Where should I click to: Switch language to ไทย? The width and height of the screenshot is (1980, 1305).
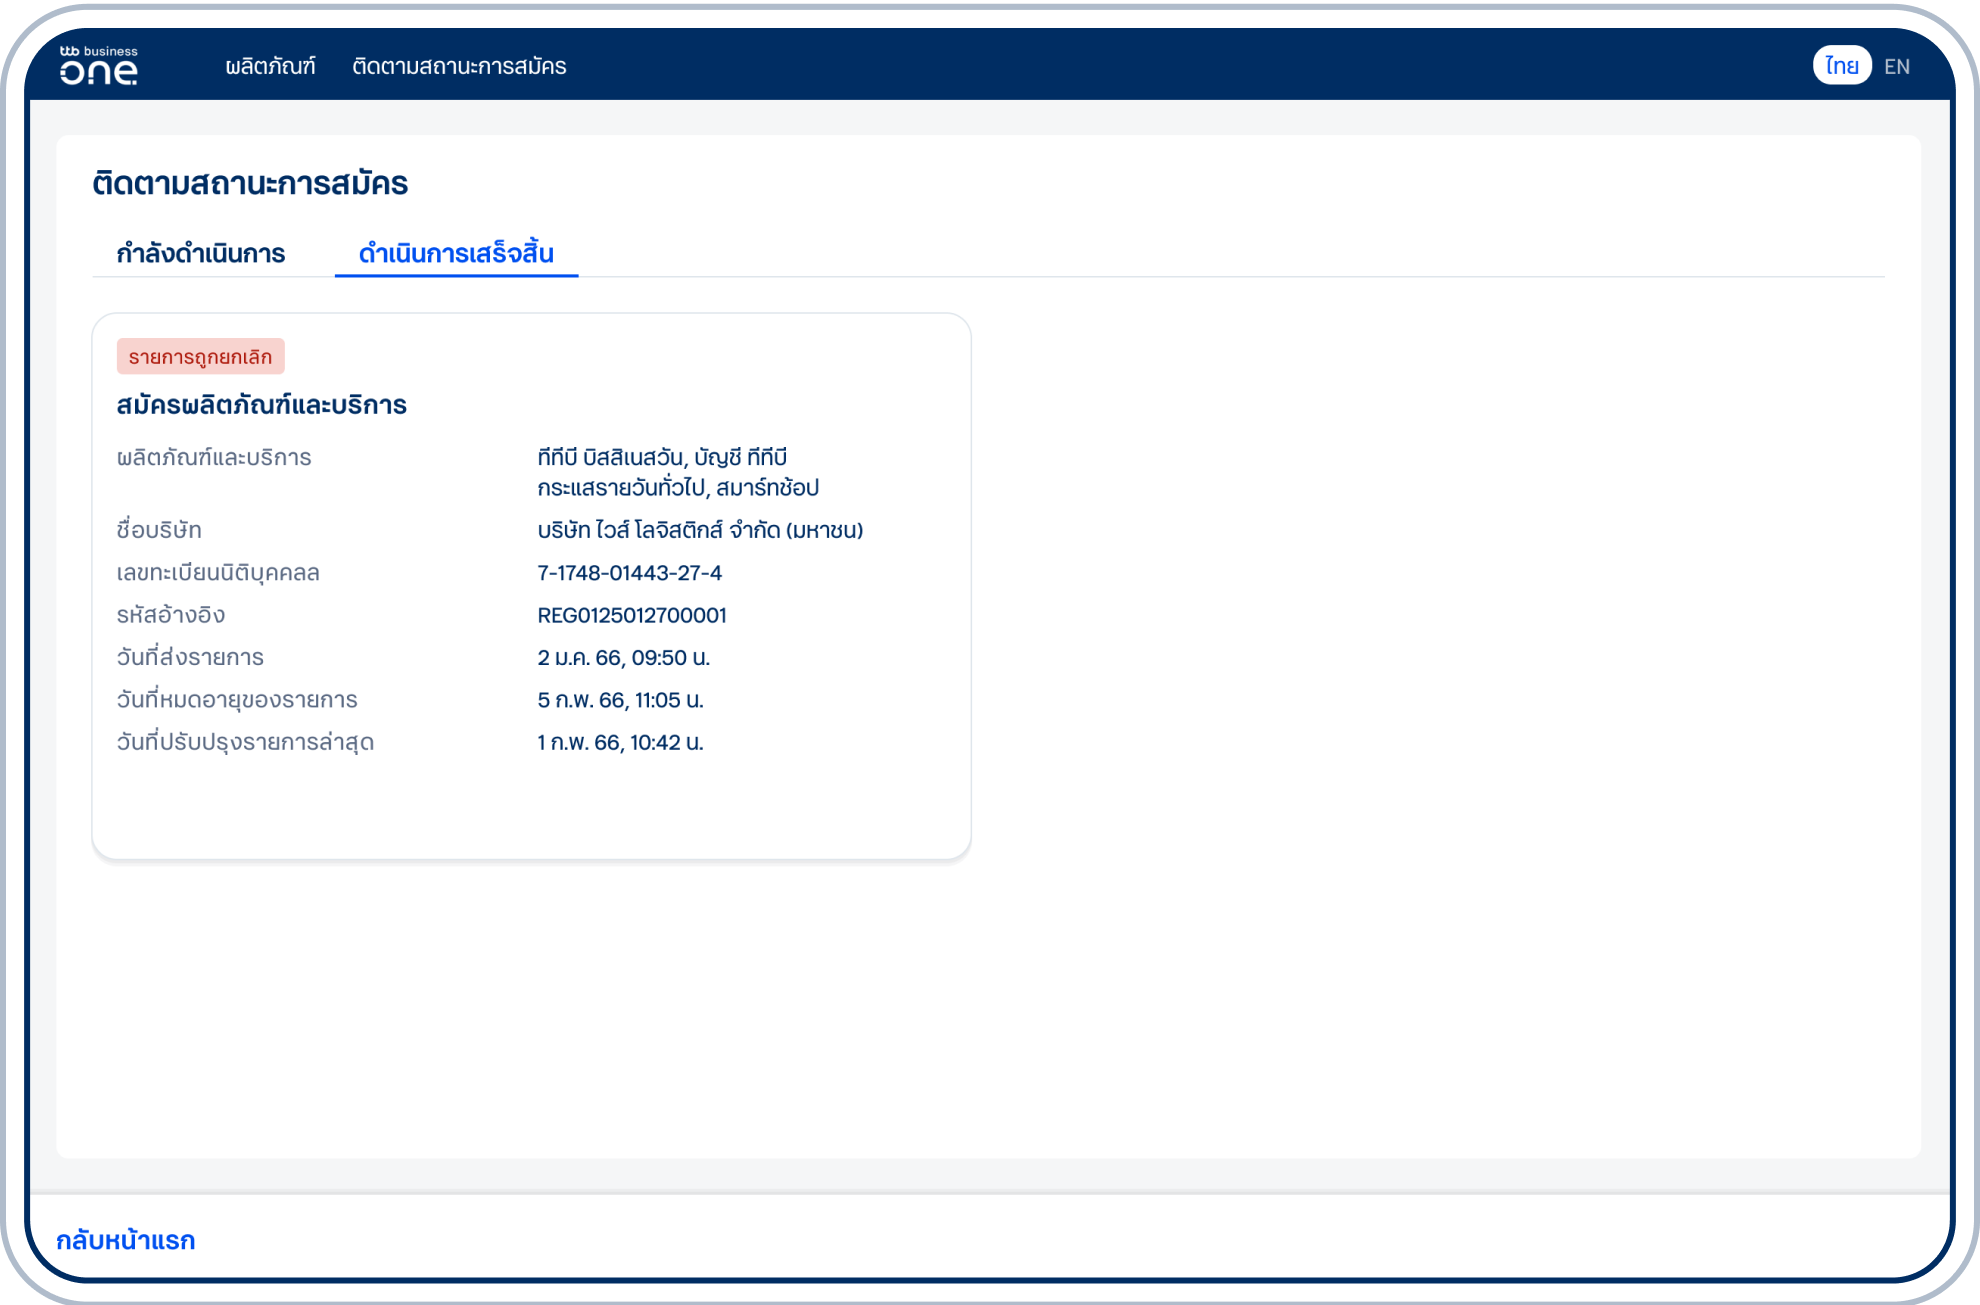click(1841, 66)
